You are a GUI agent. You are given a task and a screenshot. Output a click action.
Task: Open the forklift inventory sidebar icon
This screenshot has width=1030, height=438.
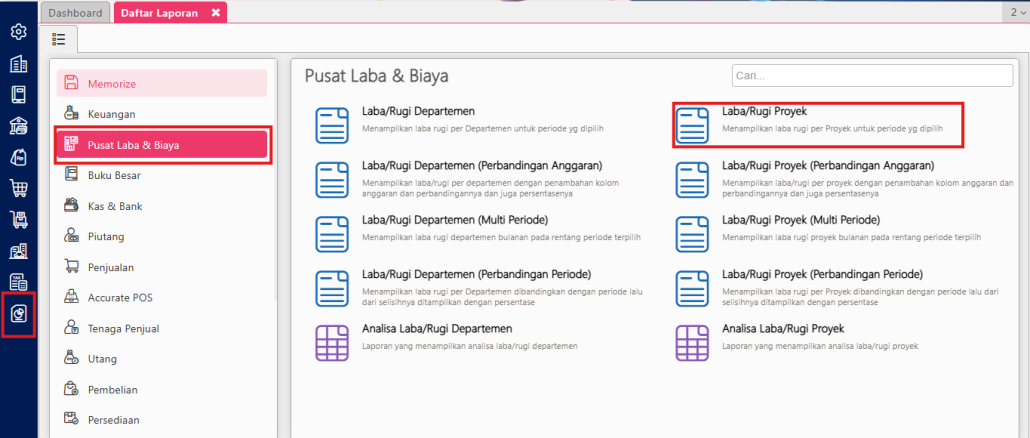(x=18, y=219)
